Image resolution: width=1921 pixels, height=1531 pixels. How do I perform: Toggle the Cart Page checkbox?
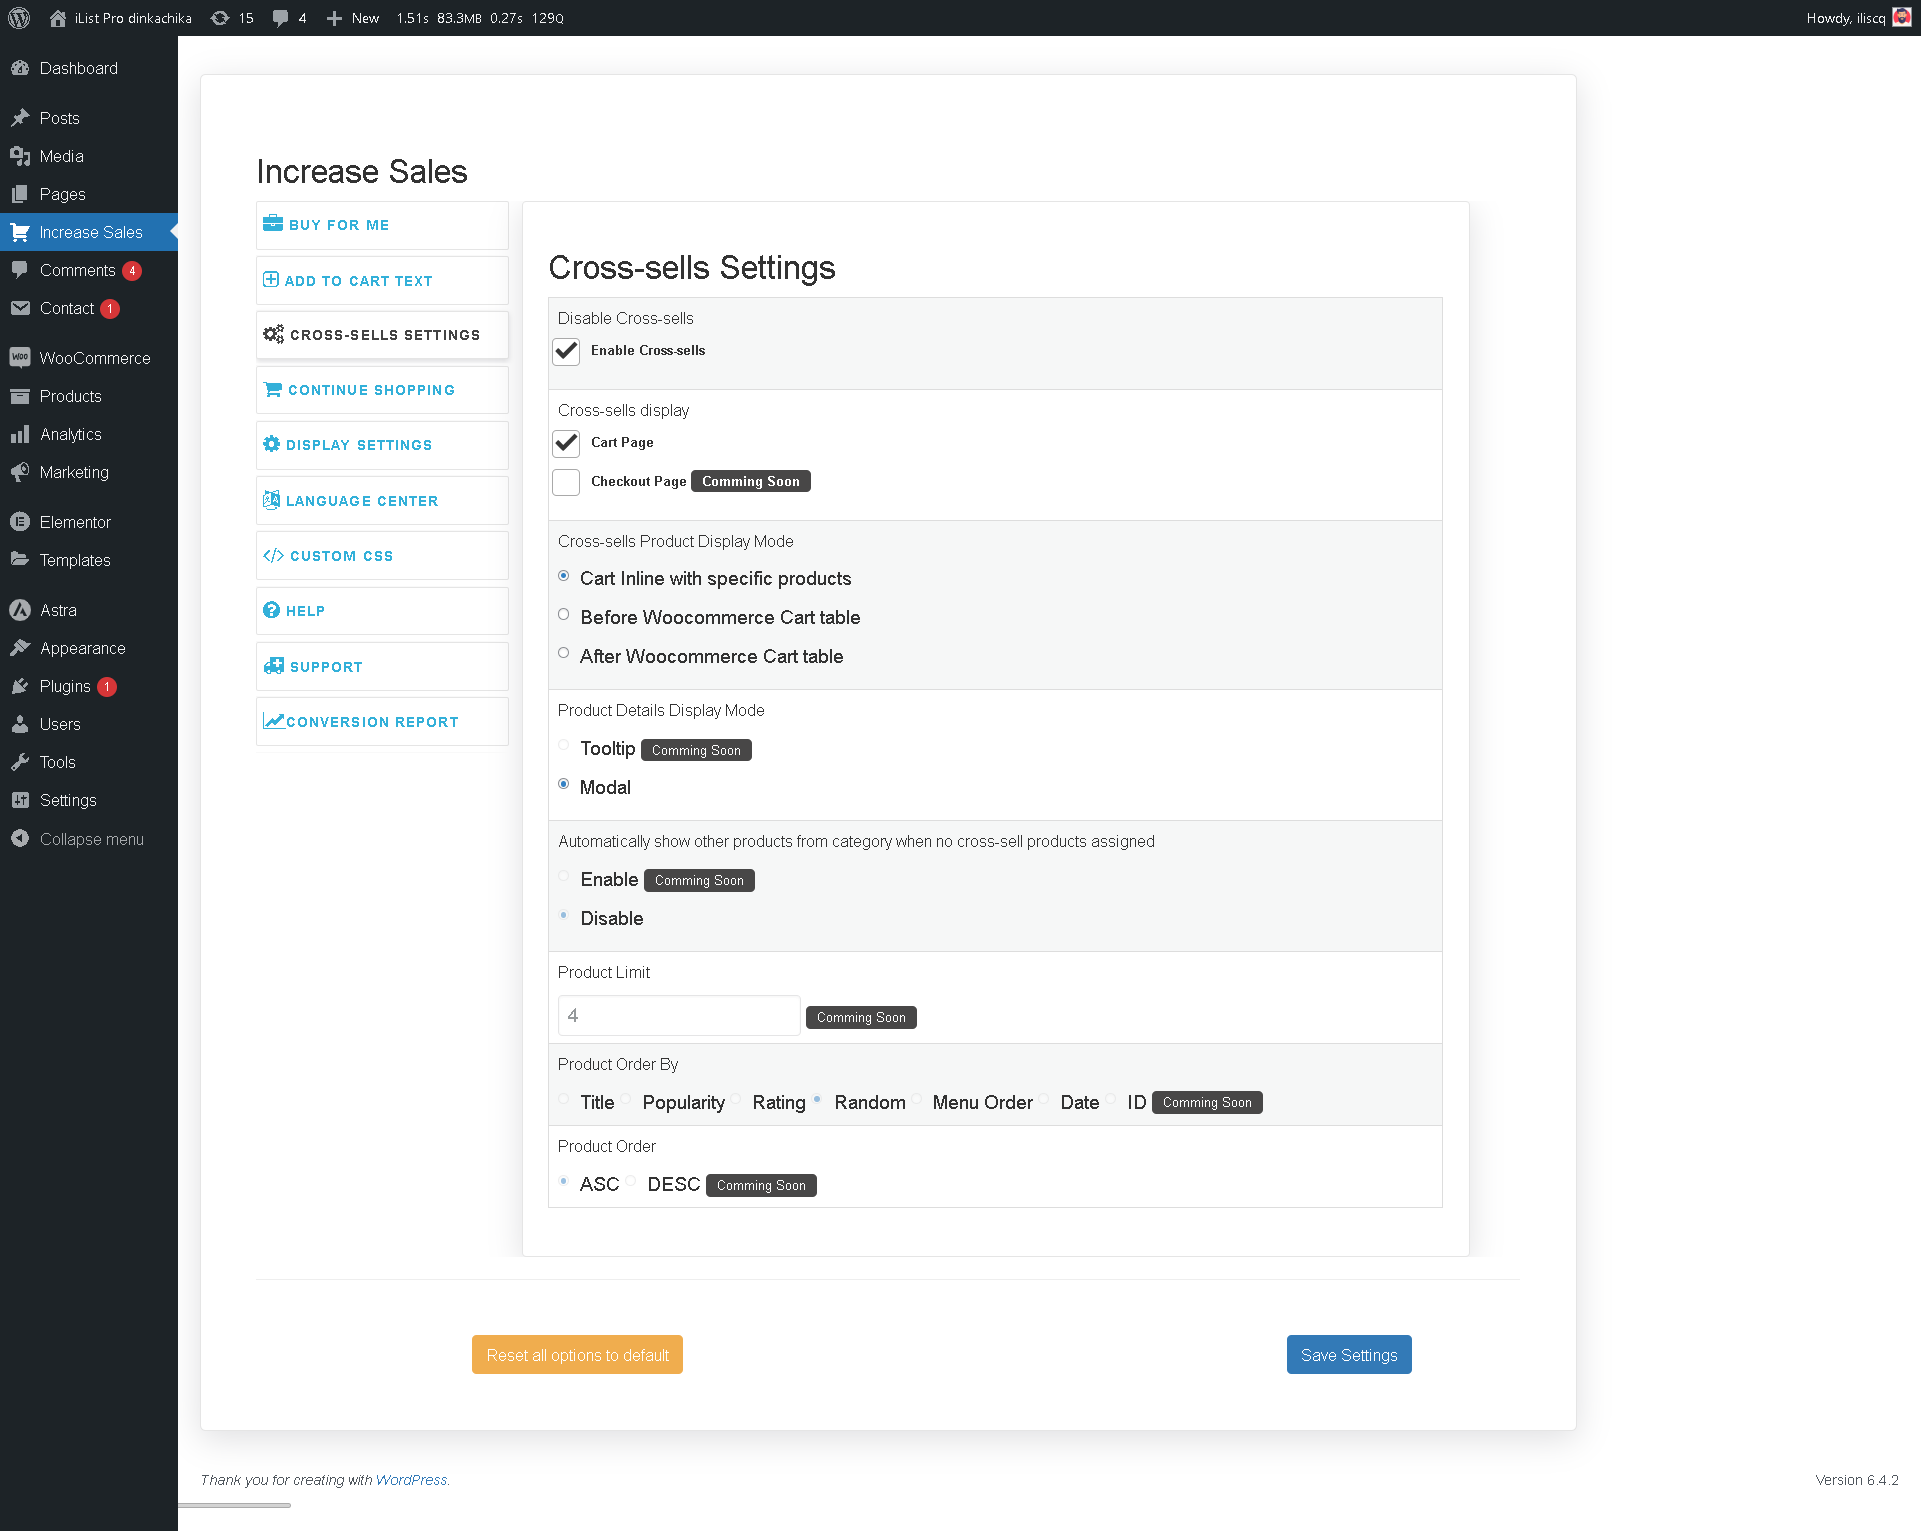[x=566, y=443]
